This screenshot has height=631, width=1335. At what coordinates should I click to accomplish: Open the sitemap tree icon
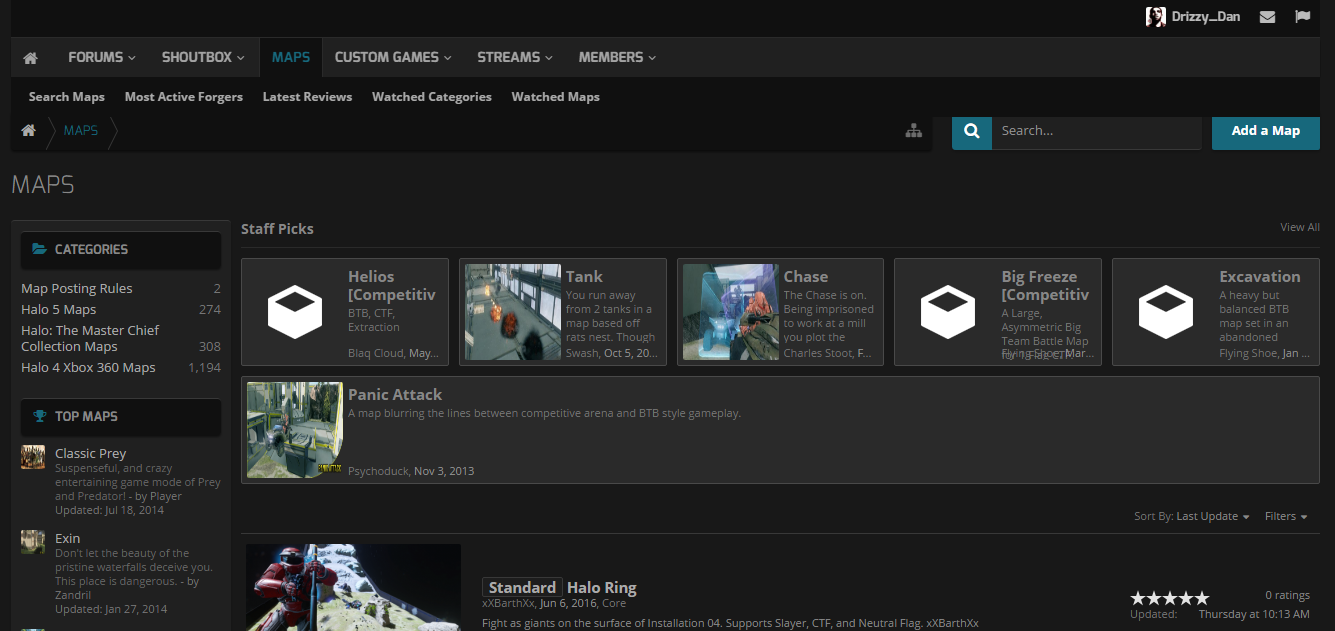click(x=913, y=131)
